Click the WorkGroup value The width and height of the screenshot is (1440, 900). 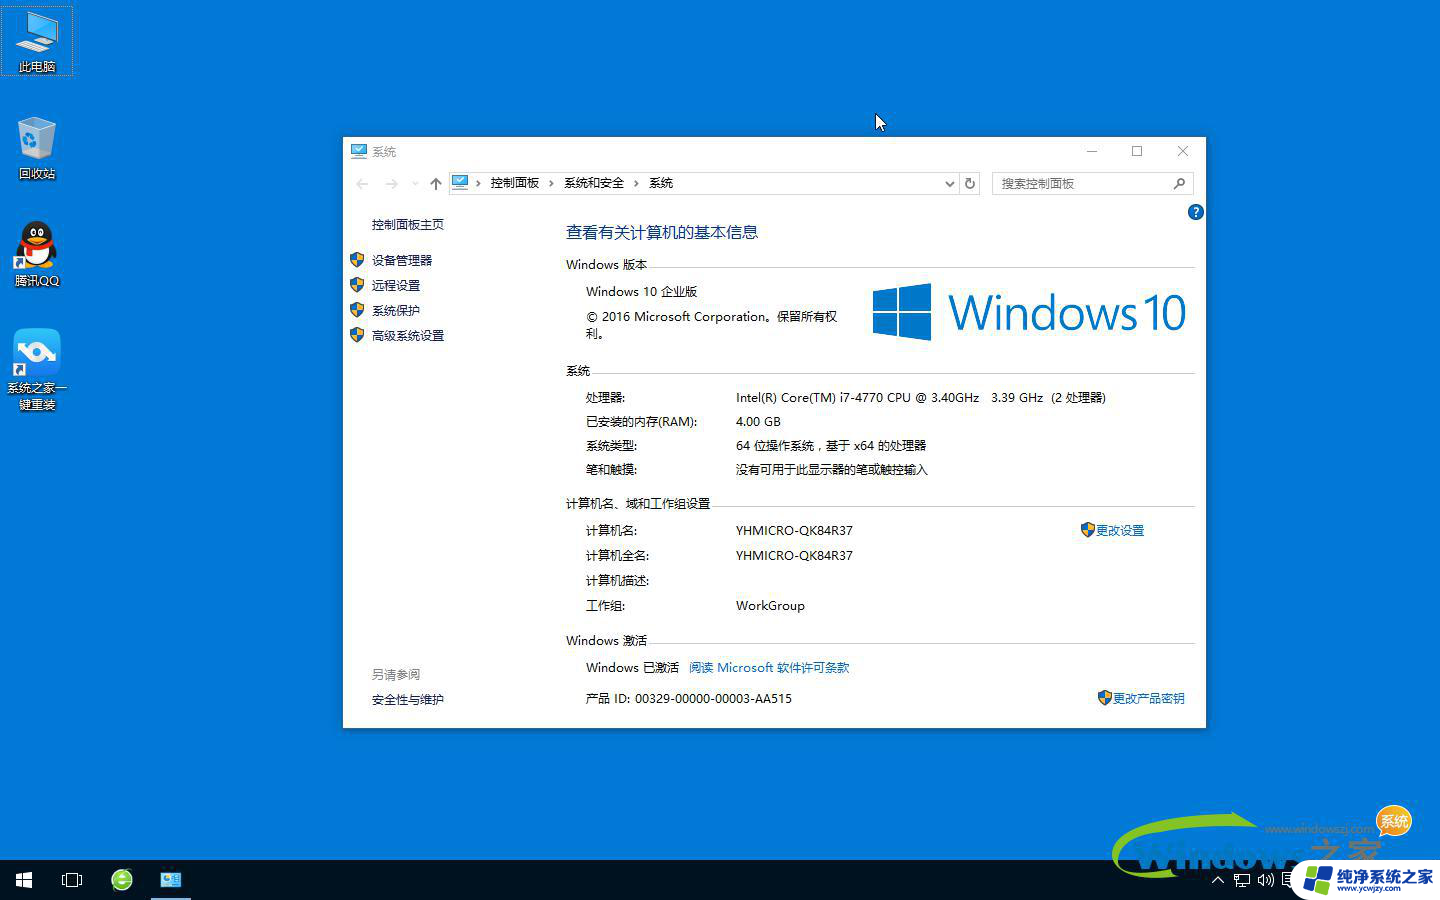click(770, 605)
